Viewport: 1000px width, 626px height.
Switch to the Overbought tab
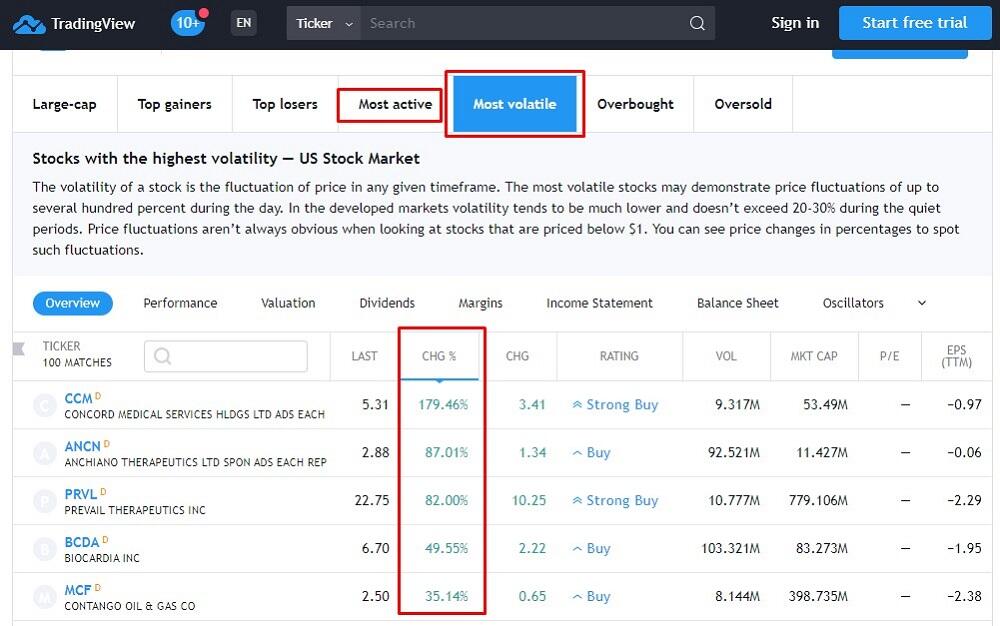pos(635,104)
